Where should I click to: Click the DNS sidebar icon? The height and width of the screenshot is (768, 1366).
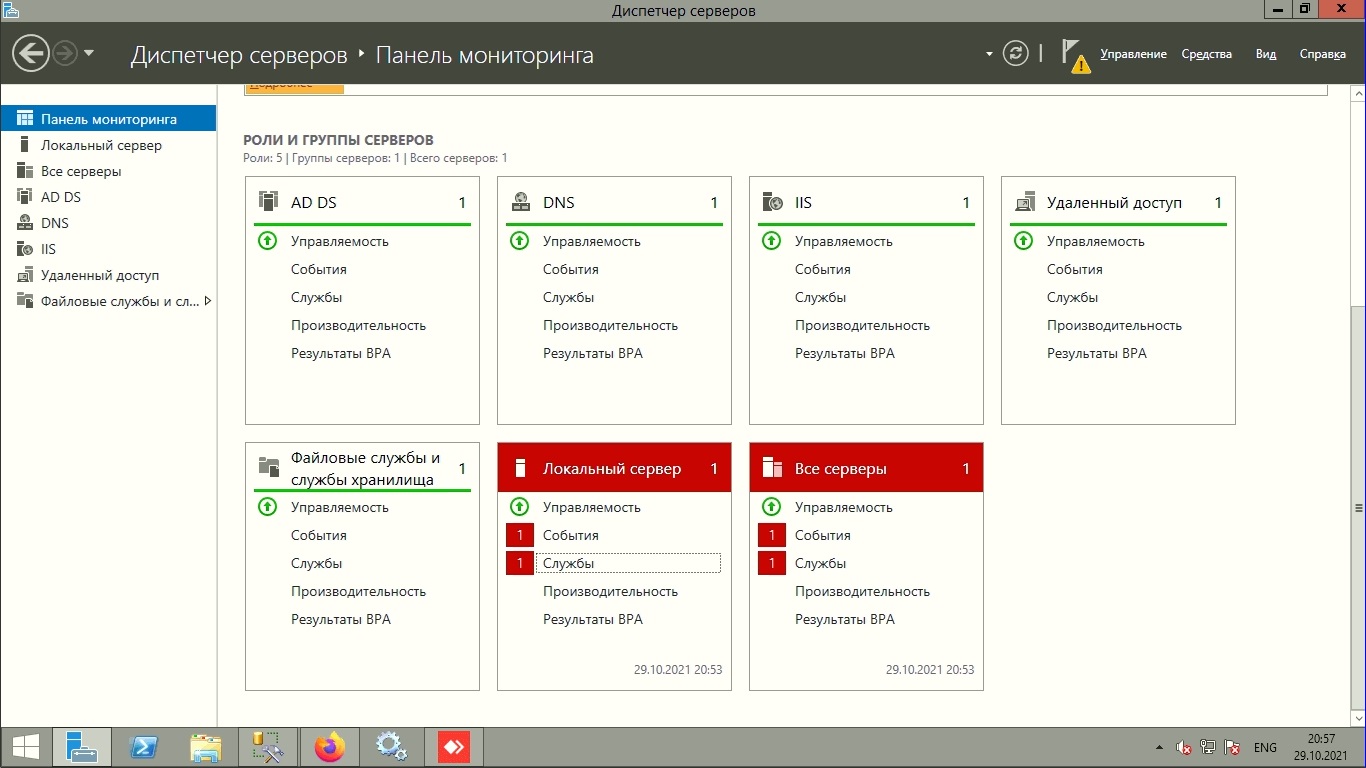pyautogui.click(x=25, y=223)
